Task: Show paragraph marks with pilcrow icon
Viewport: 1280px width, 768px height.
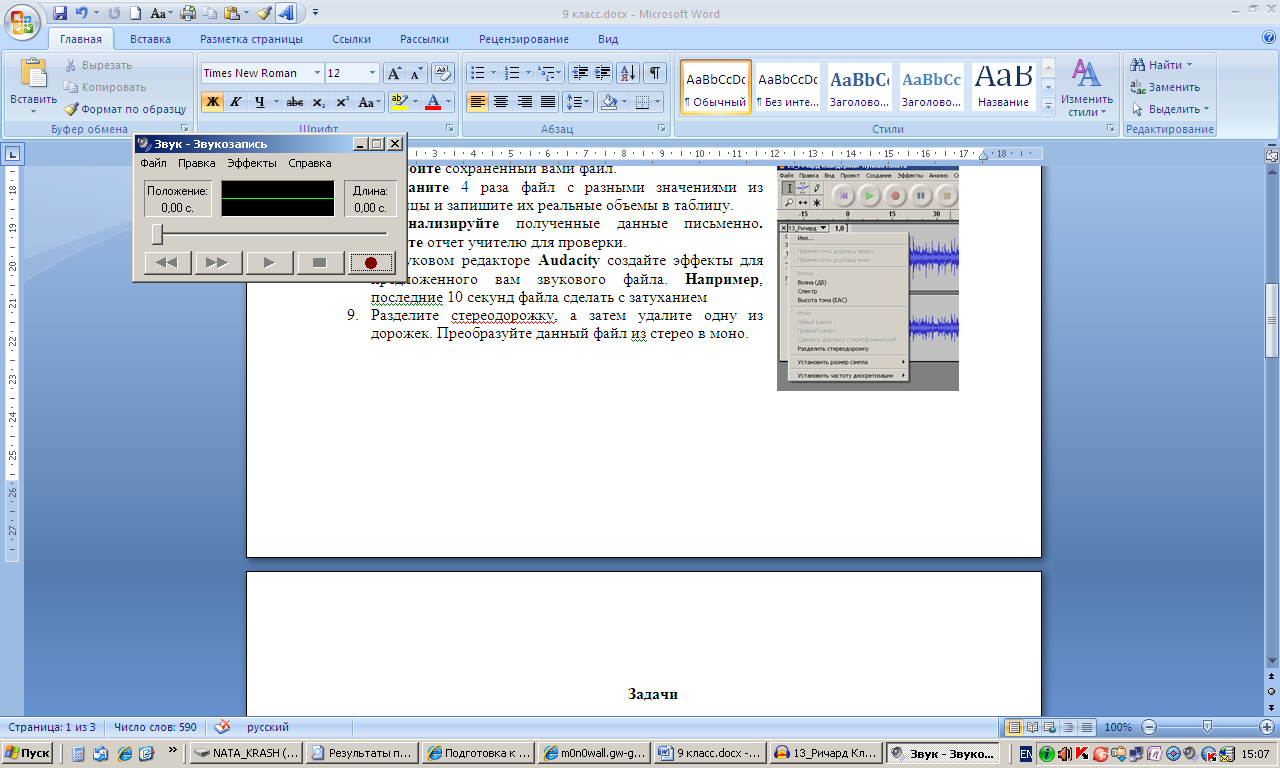Action: (x=655, y=73)
